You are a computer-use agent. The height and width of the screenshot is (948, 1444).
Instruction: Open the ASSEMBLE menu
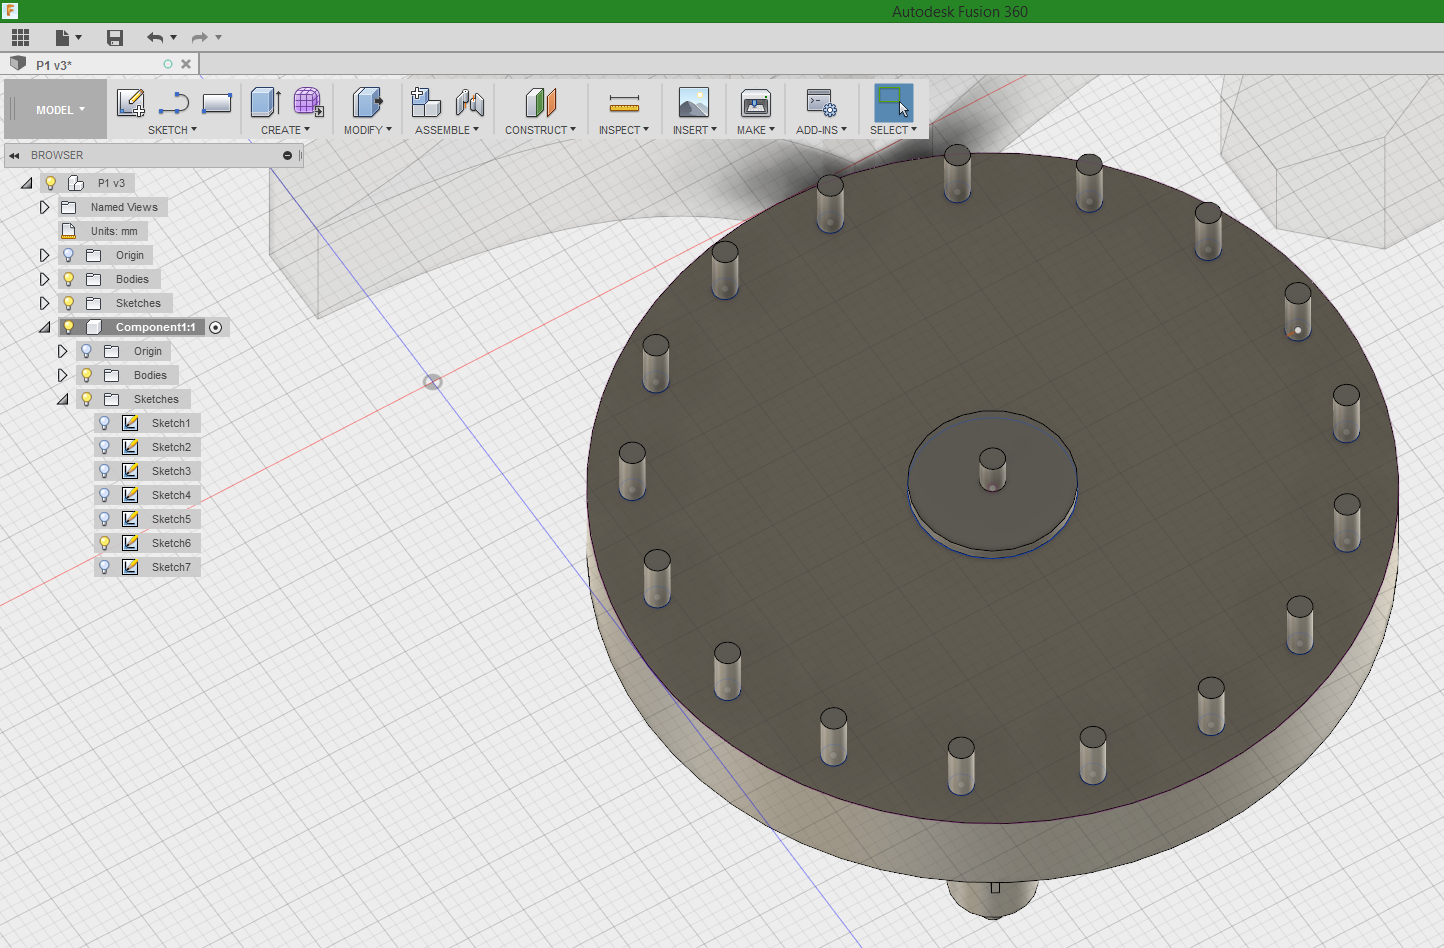pos(446,130)
